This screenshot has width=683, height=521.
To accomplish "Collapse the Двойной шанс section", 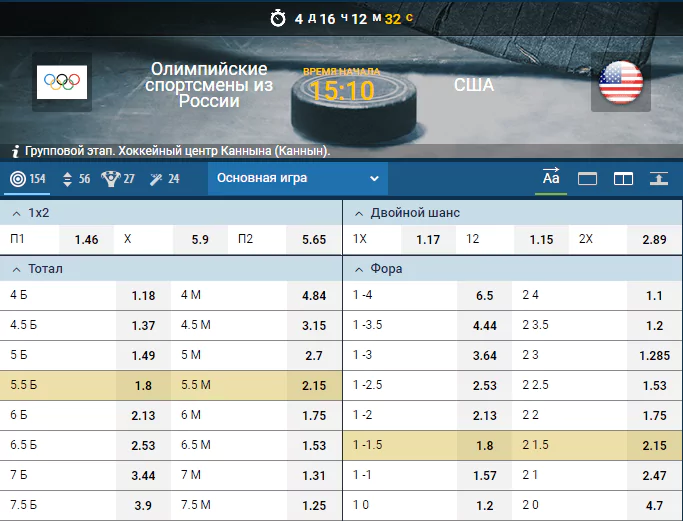I will 359,213.
